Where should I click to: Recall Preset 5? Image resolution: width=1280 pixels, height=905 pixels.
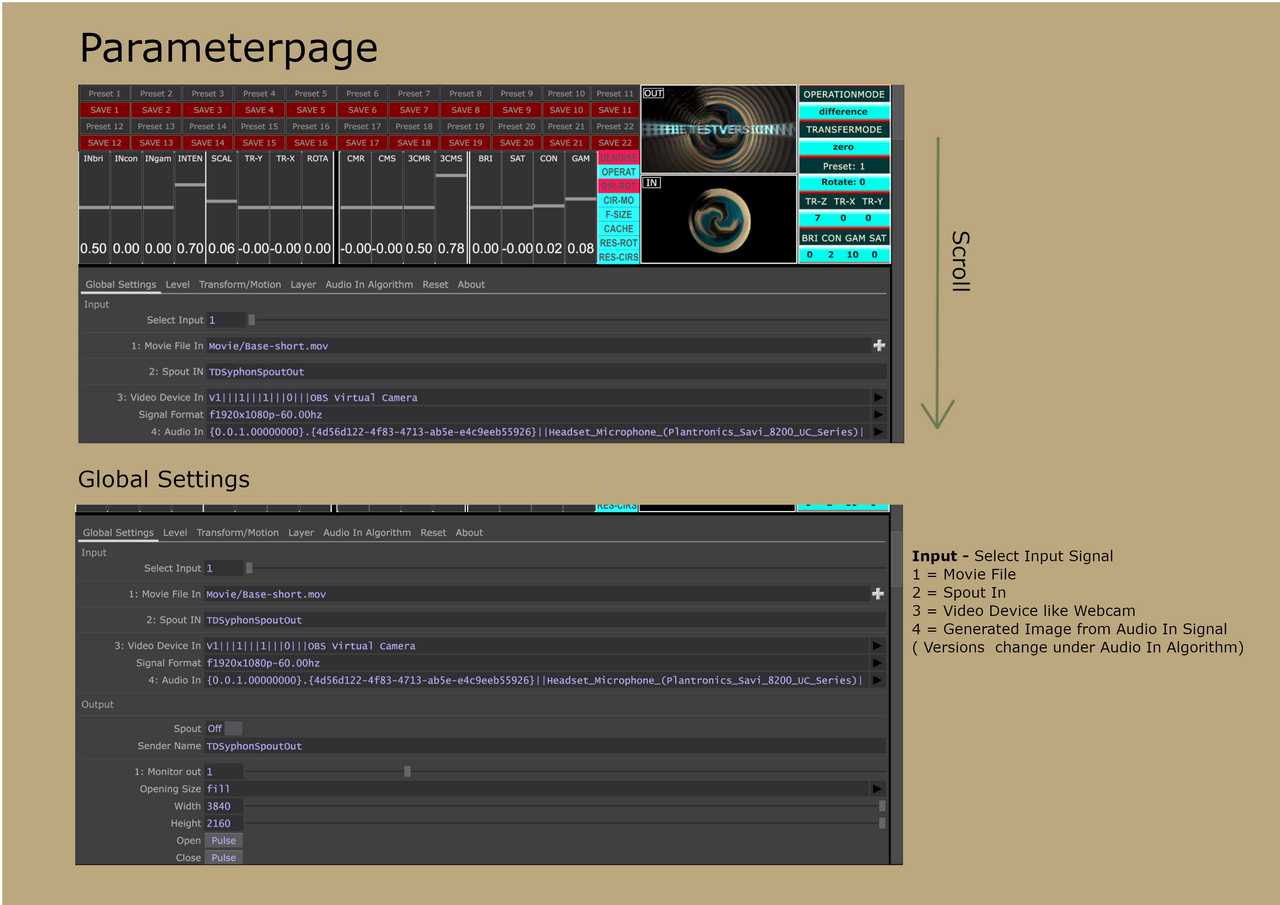tap(311, 94)
